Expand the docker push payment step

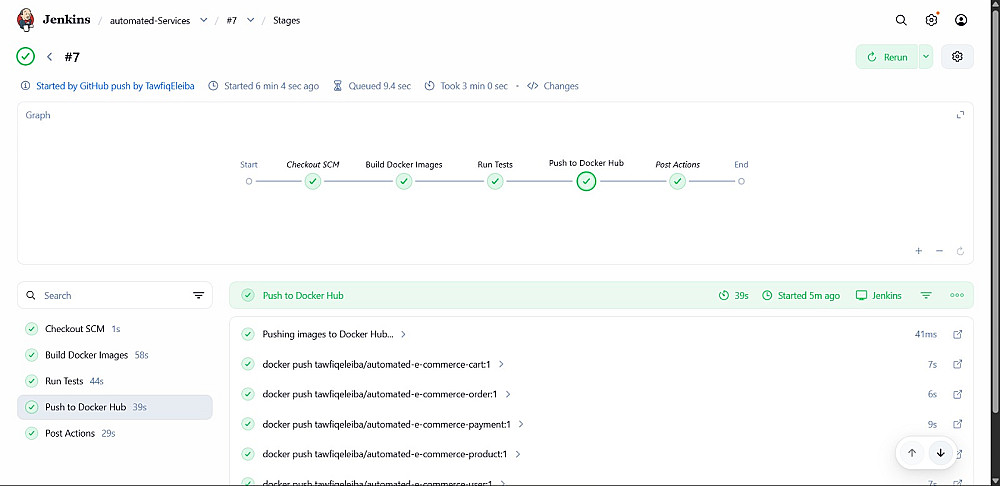click(521, 424)
